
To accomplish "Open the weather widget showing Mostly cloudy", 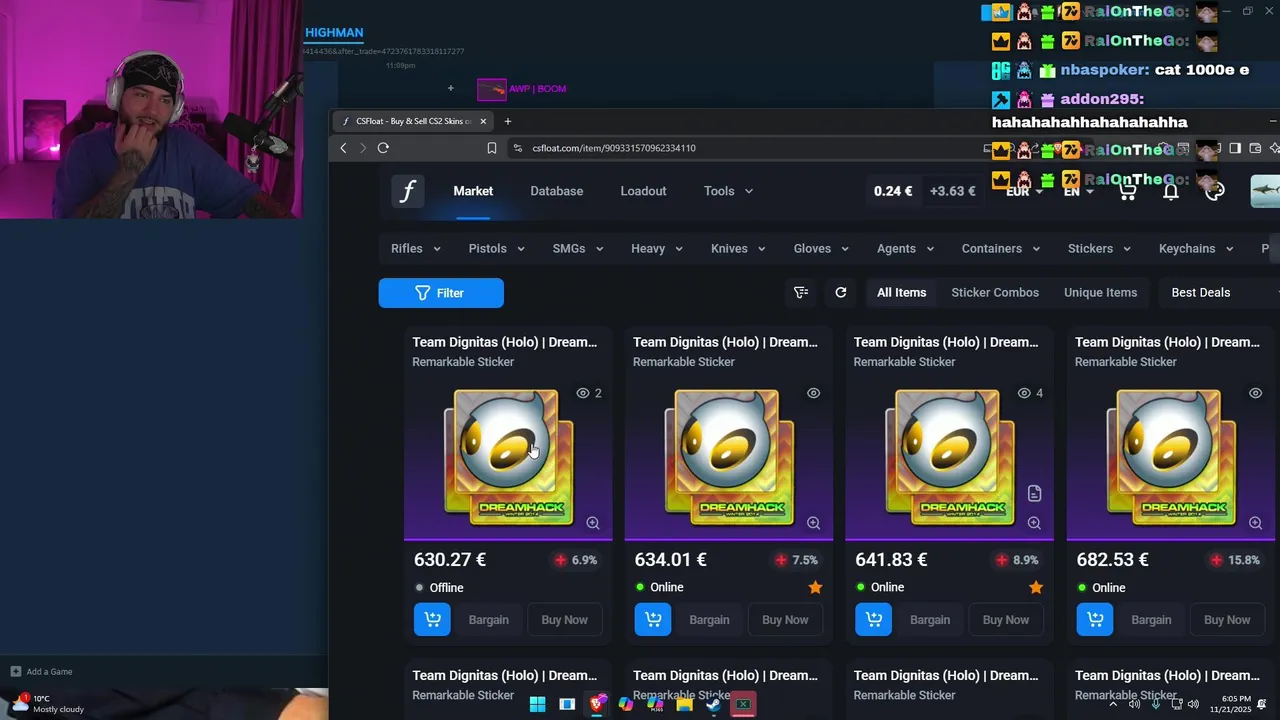I will click(48, 704).
